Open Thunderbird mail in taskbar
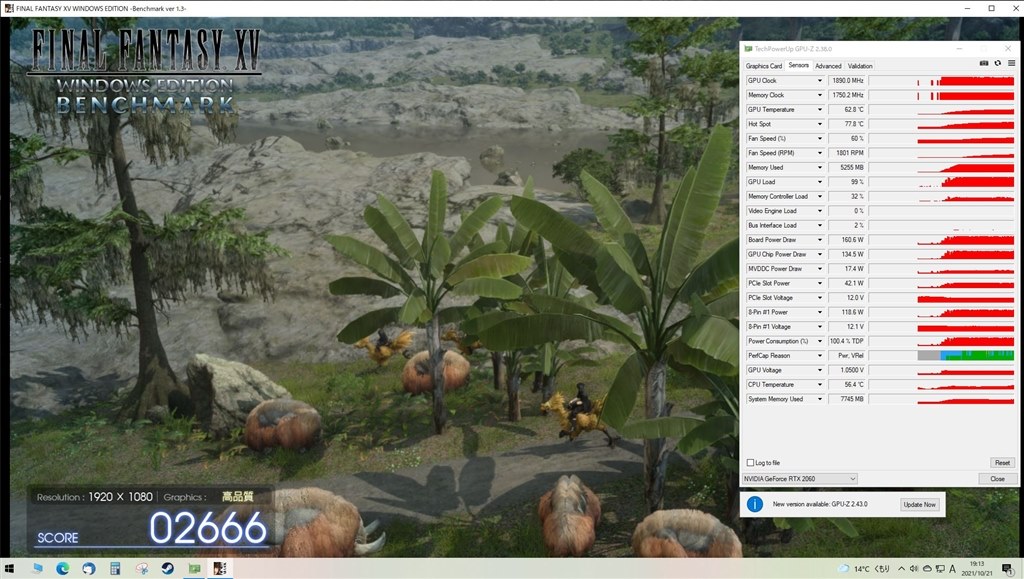The width and height of the screenshot is (1024, 579). coord(89,569)
